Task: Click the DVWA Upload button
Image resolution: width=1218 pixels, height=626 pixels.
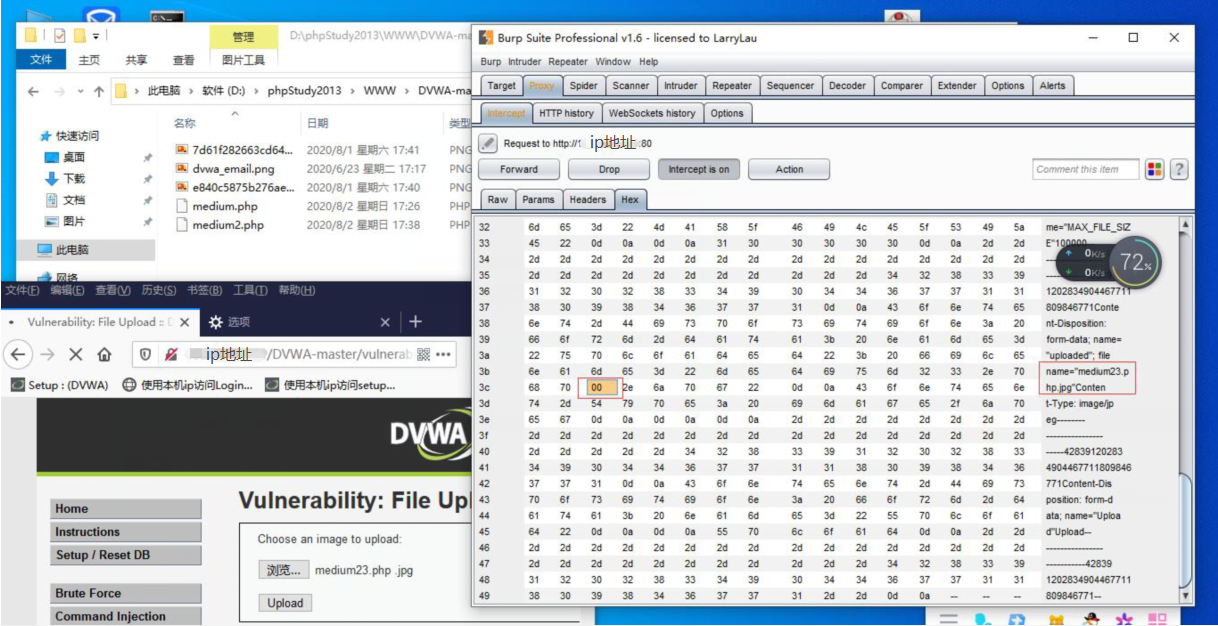Action: tap(285, 603)
